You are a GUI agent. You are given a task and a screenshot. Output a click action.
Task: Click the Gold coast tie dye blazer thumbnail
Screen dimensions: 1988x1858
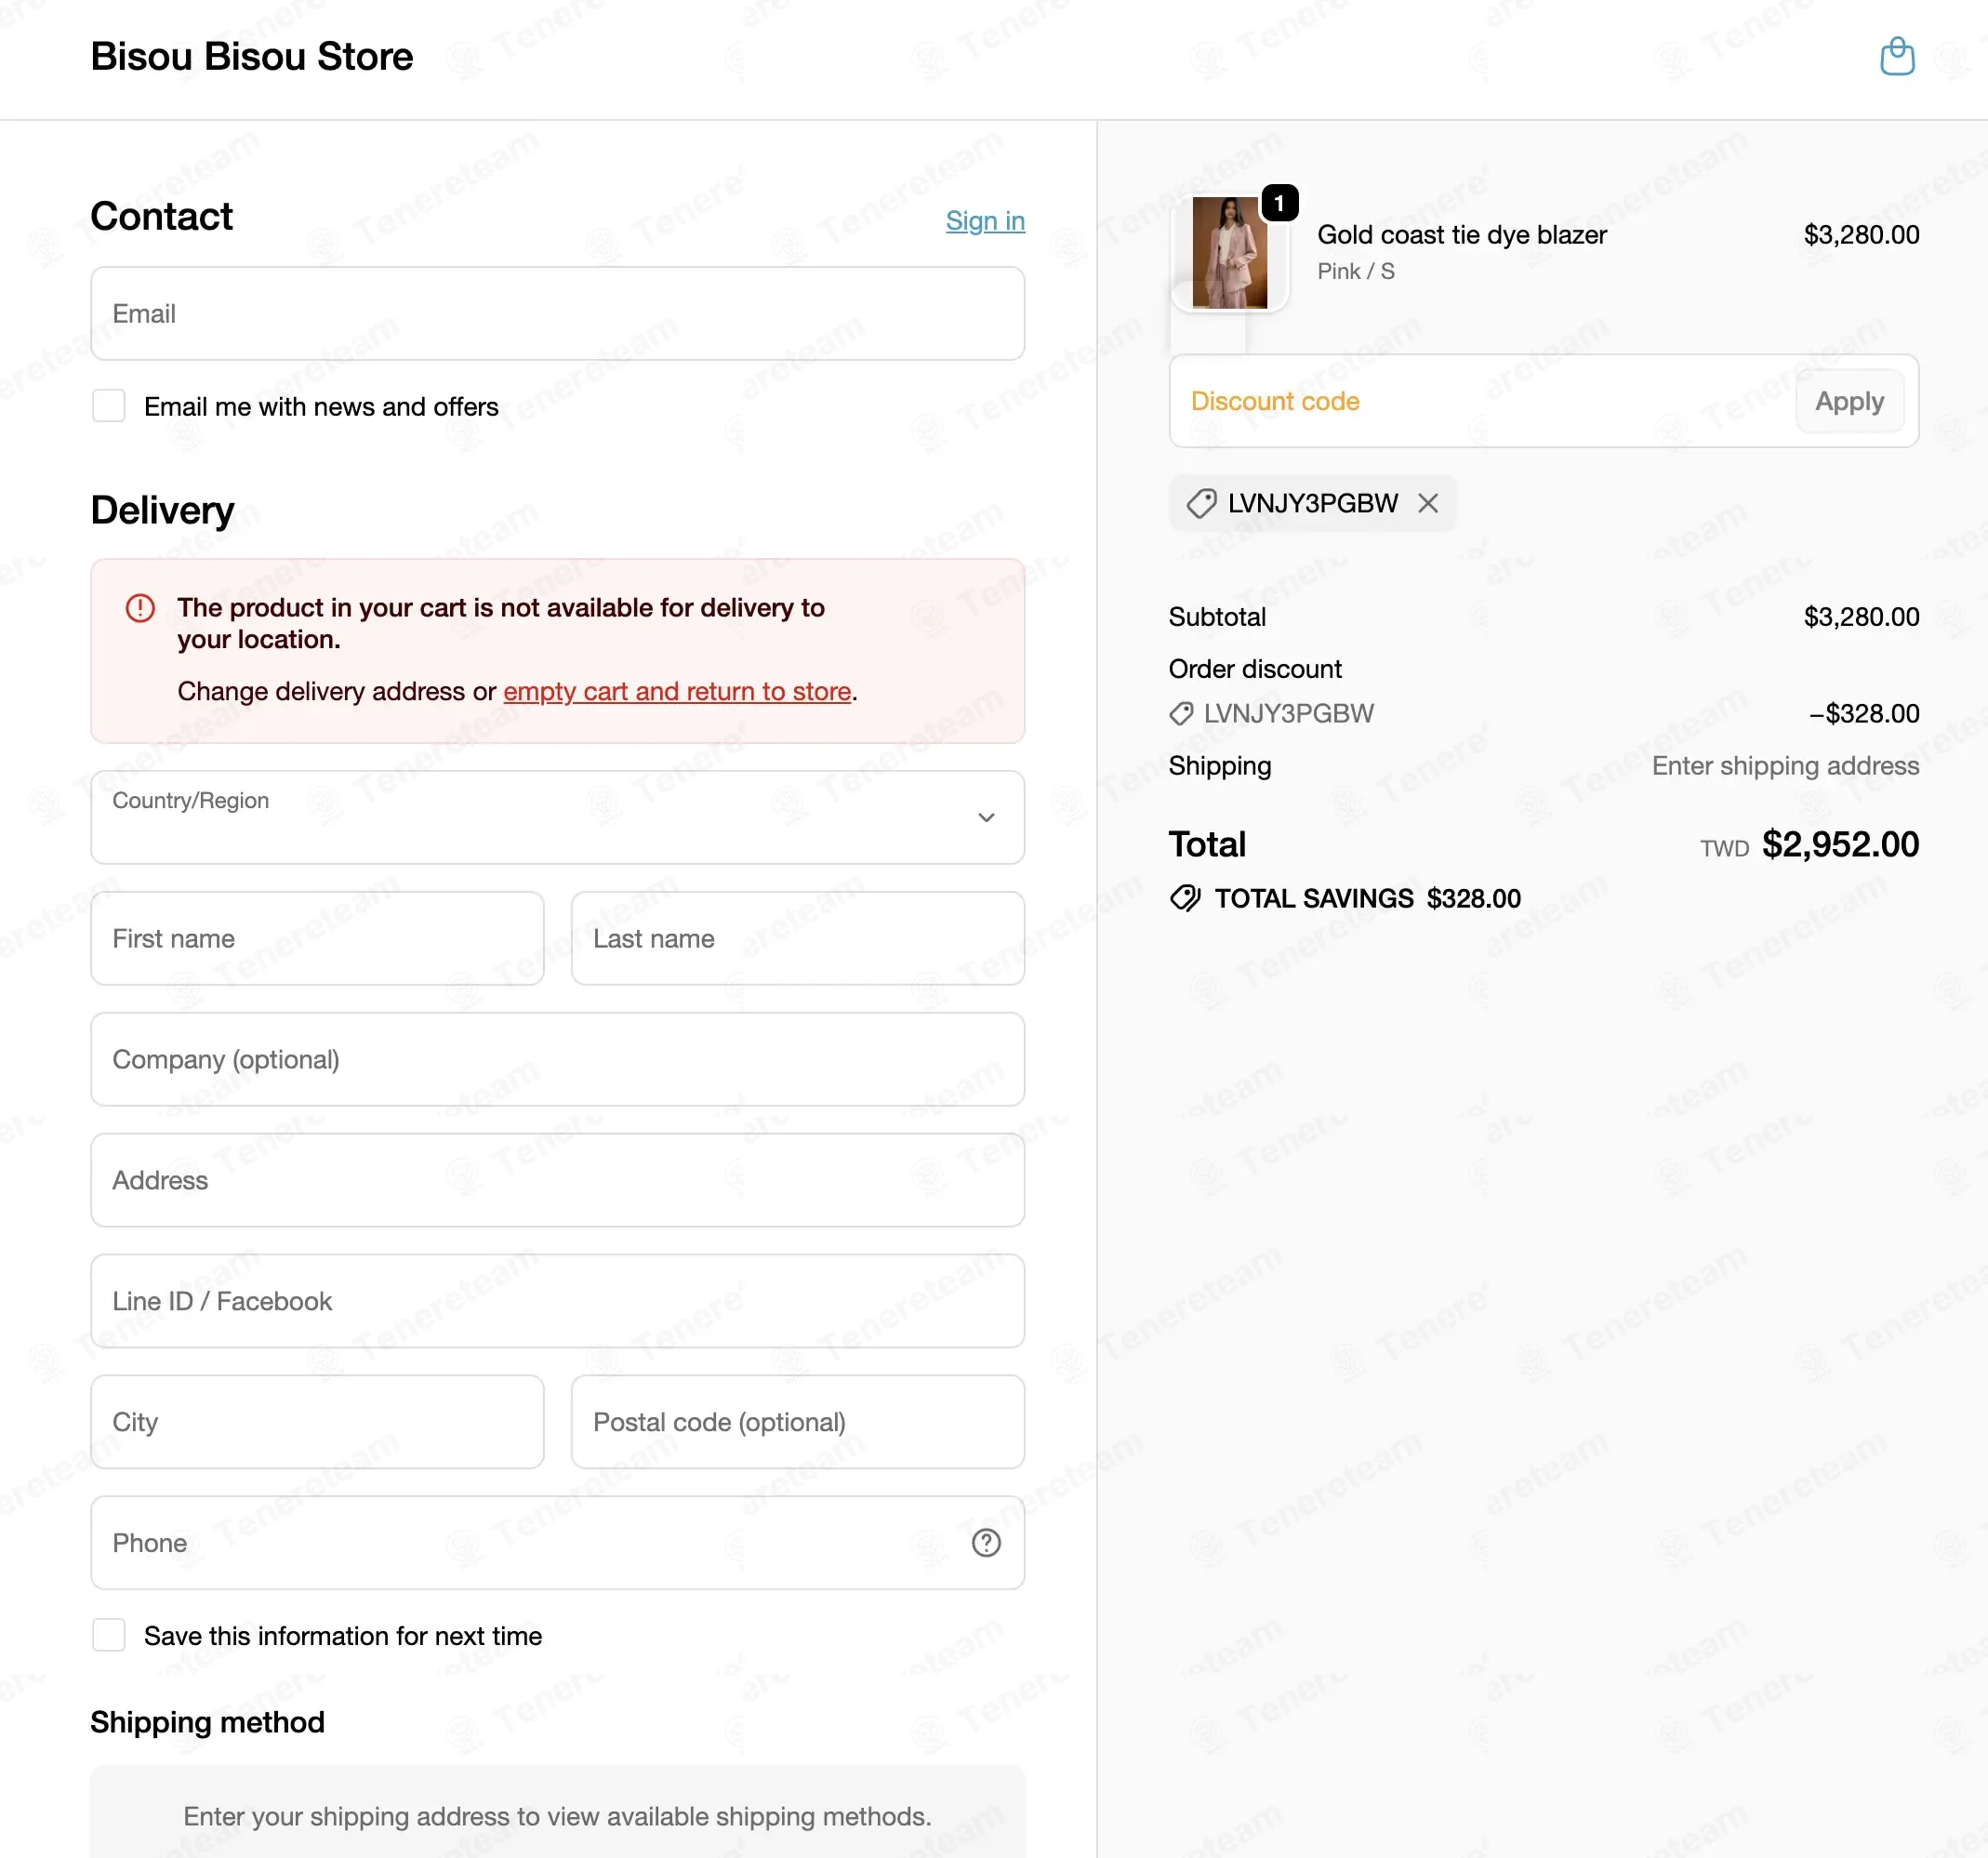pyautogui.click(x=1229, y=253)
